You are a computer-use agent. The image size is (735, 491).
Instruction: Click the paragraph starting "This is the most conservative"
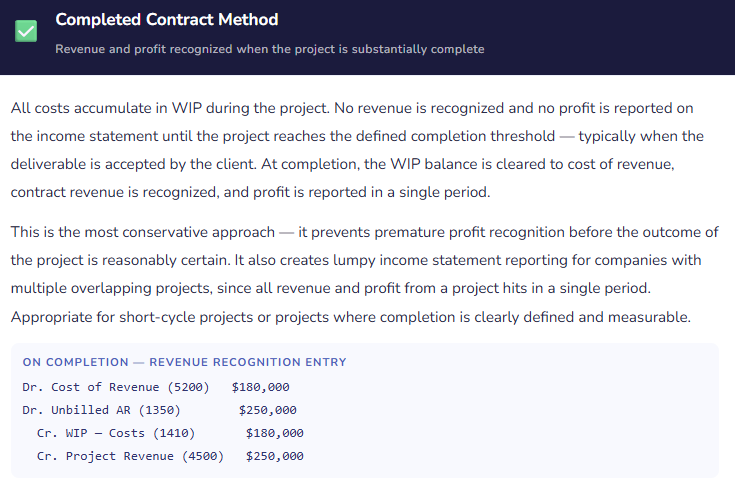tap(365, 274)
